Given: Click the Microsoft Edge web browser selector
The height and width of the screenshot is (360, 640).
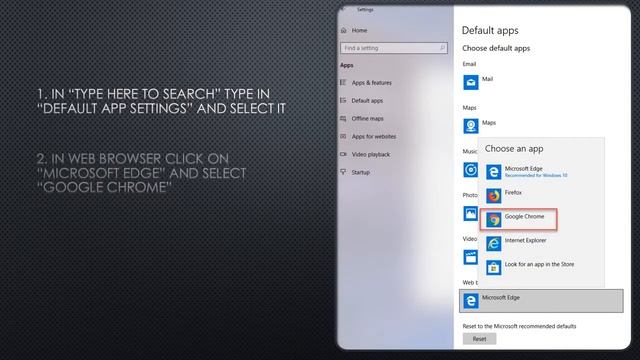Looking at the screenshot, I should pyautogui.click(x=541, y=301).
